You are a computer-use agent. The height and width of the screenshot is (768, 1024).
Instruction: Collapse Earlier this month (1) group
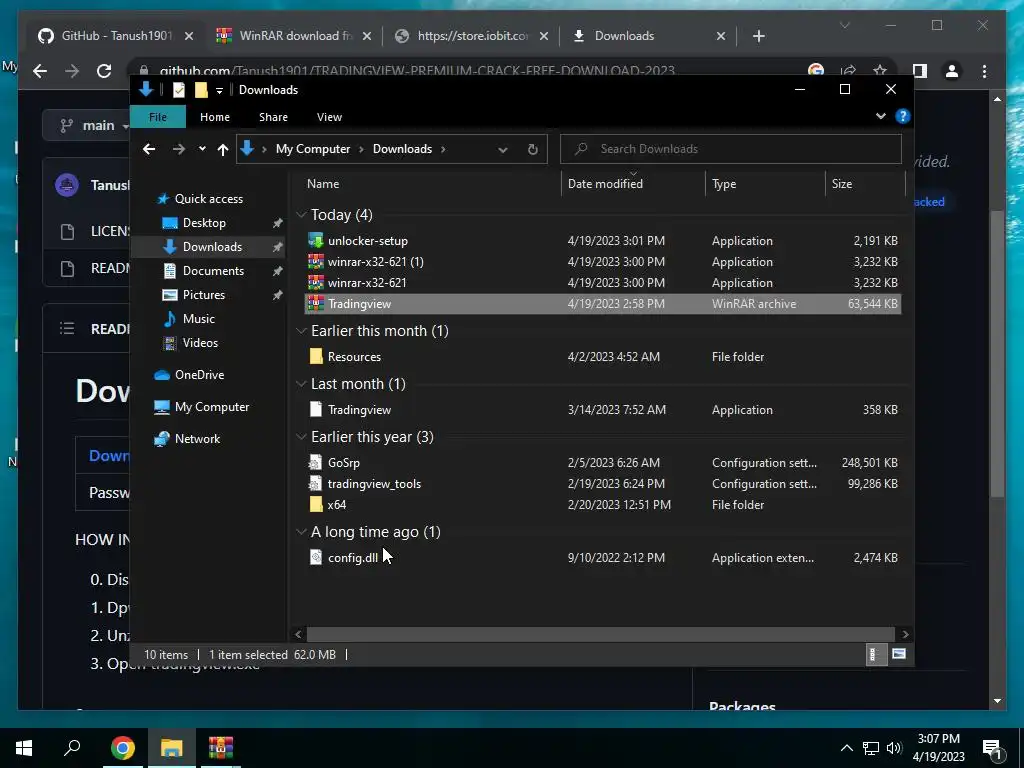tap(301, 330)
